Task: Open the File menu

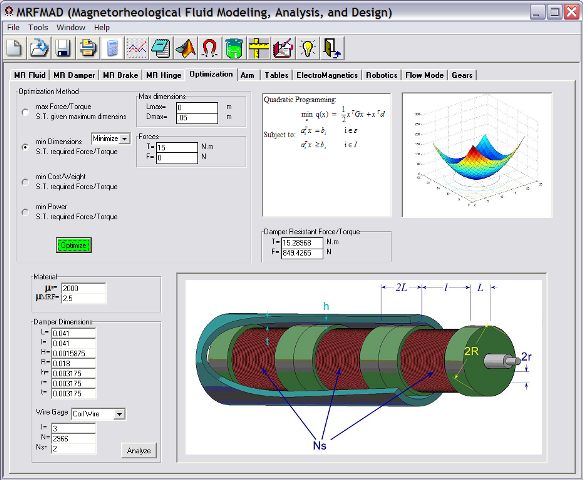Action: point(13,27)
